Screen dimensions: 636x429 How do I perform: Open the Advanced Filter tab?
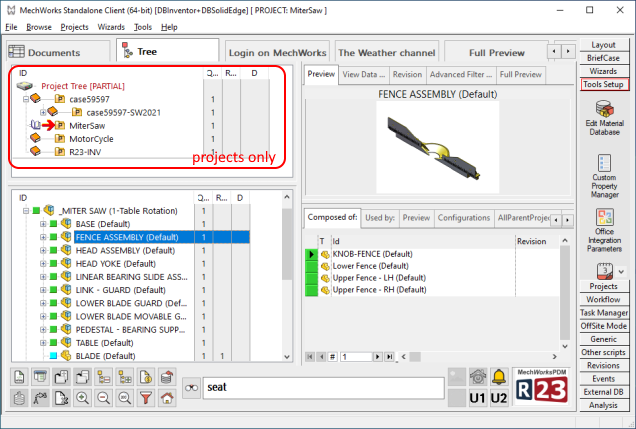461,75
